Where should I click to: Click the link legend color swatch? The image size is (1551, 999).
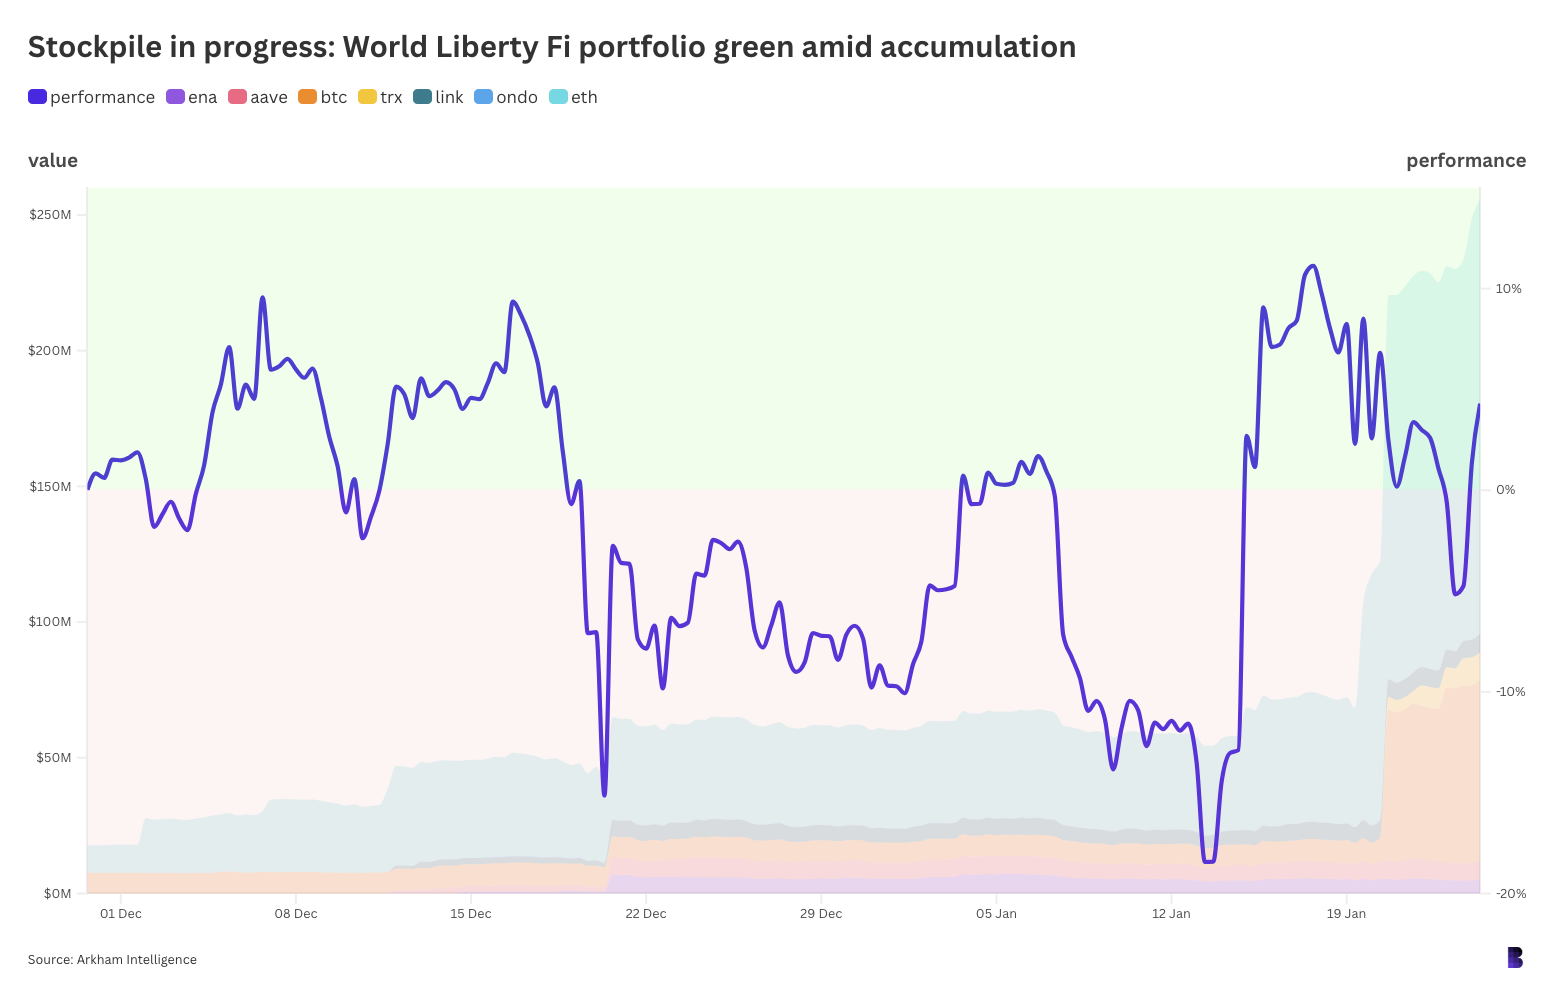422,97
